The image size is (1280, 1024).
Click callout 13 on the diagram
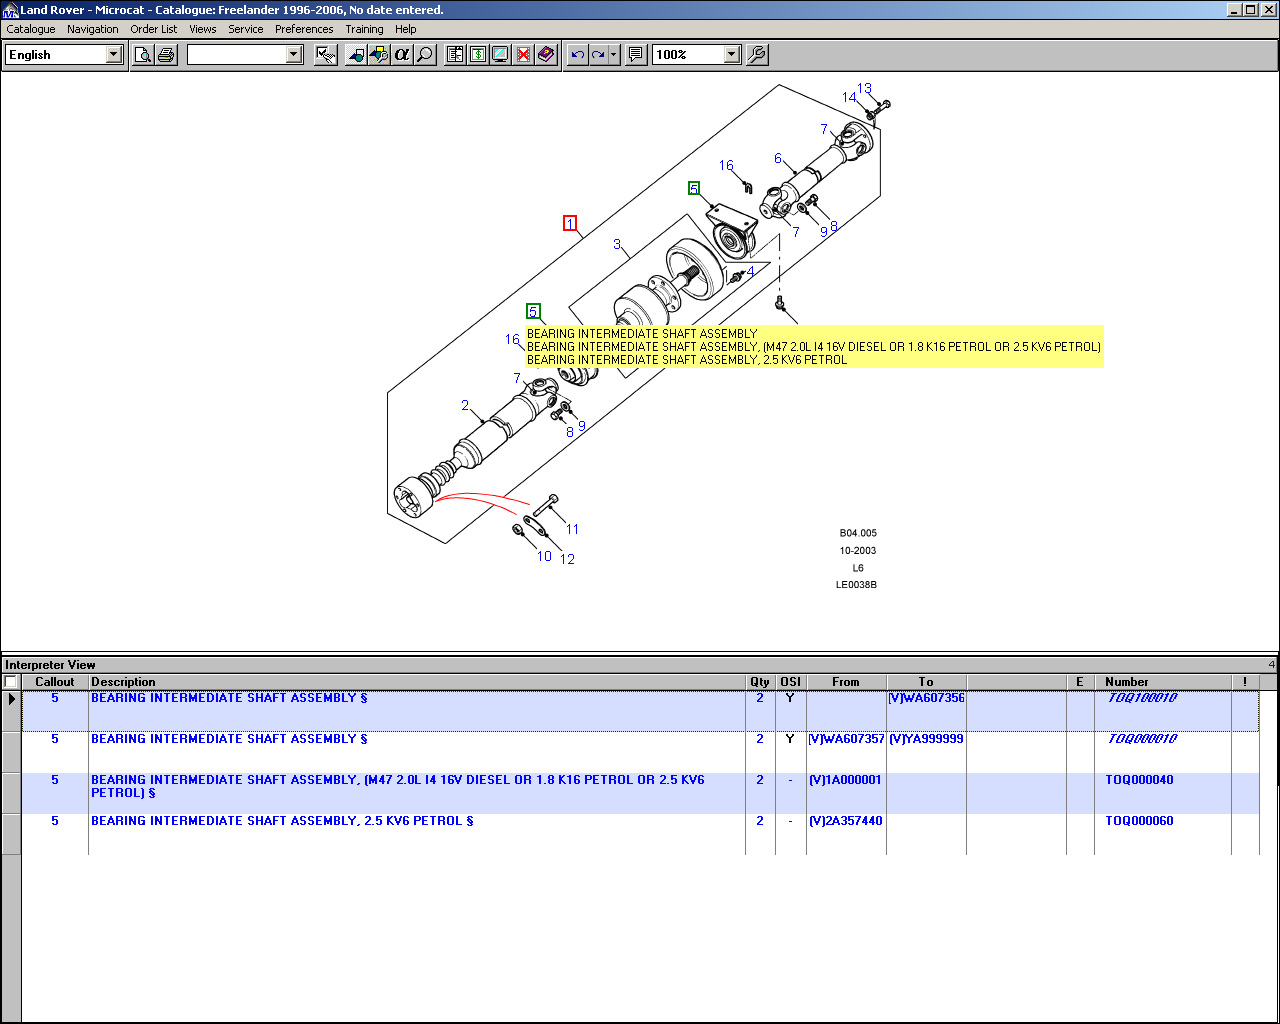click(864, 89)
